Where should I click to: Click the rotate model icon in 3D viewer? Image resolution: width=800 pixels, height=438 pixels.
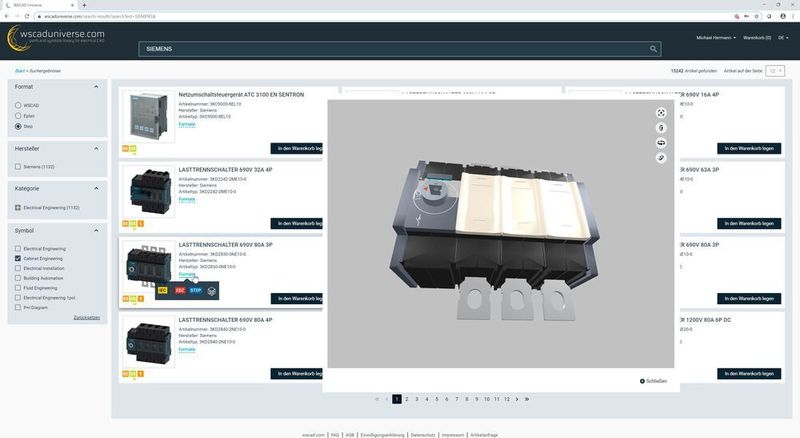(661, 143)
